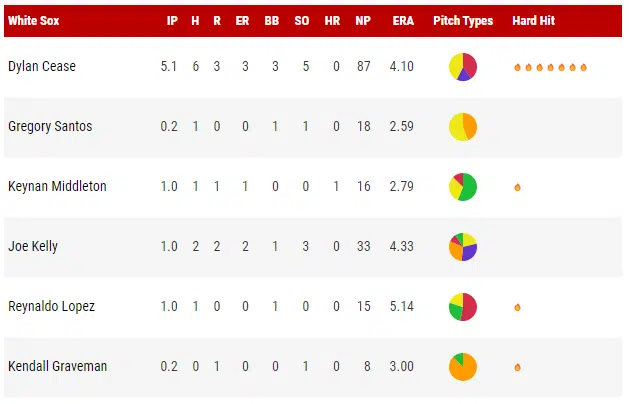Click Keynan Middleton's pitch types pie chart
Viewport: 629px width, 404px height.
point(463,187)
